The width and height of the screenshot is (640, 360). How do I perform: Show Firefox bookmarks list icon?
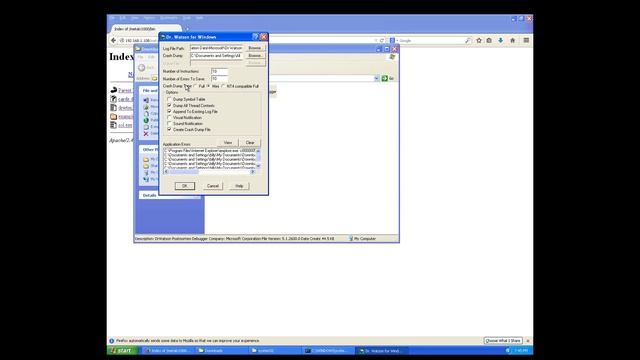489,40
